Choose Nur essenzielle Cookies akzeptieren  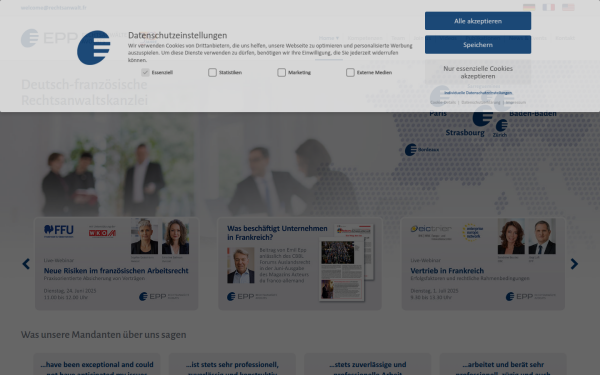click(x=478, y=72)
